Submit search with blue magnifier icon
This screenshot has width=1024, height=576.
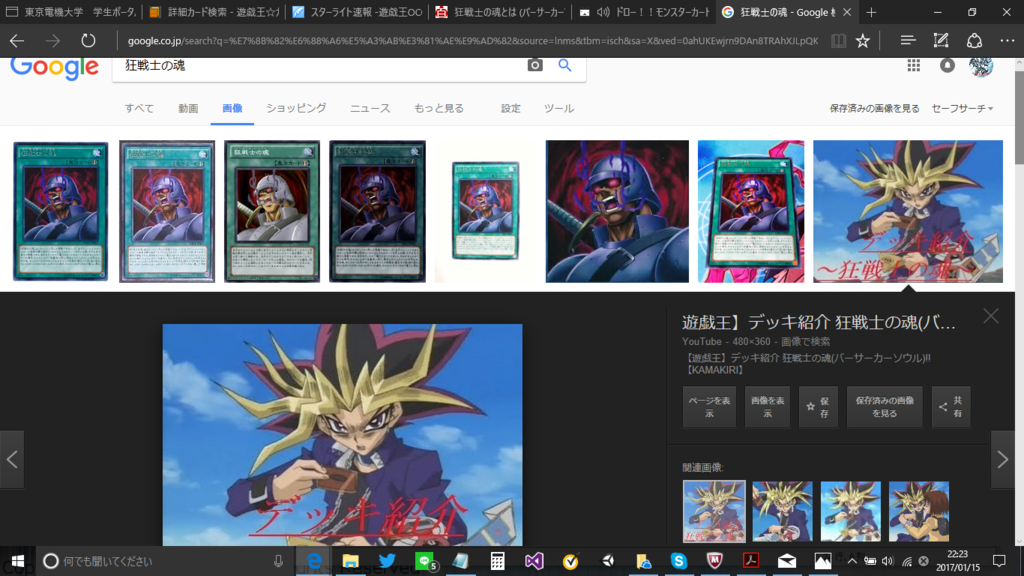(x=565, y=65)
